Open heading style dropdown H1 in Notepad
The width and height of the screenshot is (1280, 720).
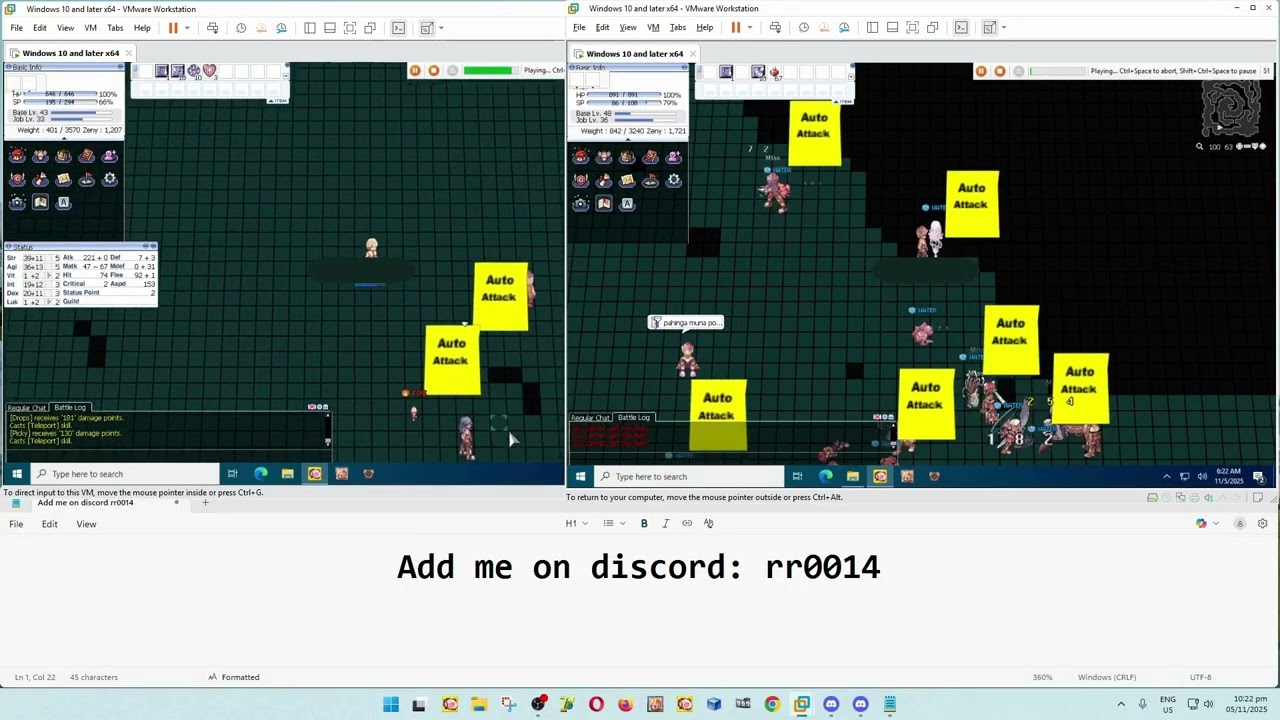click(x=577, y=523)
